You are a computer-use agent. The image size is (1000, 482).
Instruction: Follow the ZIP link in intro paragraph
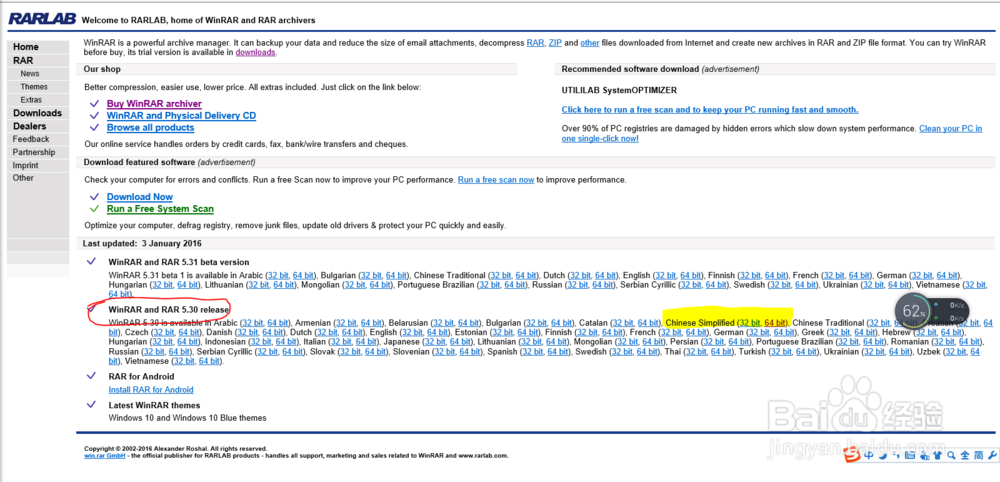555,43
